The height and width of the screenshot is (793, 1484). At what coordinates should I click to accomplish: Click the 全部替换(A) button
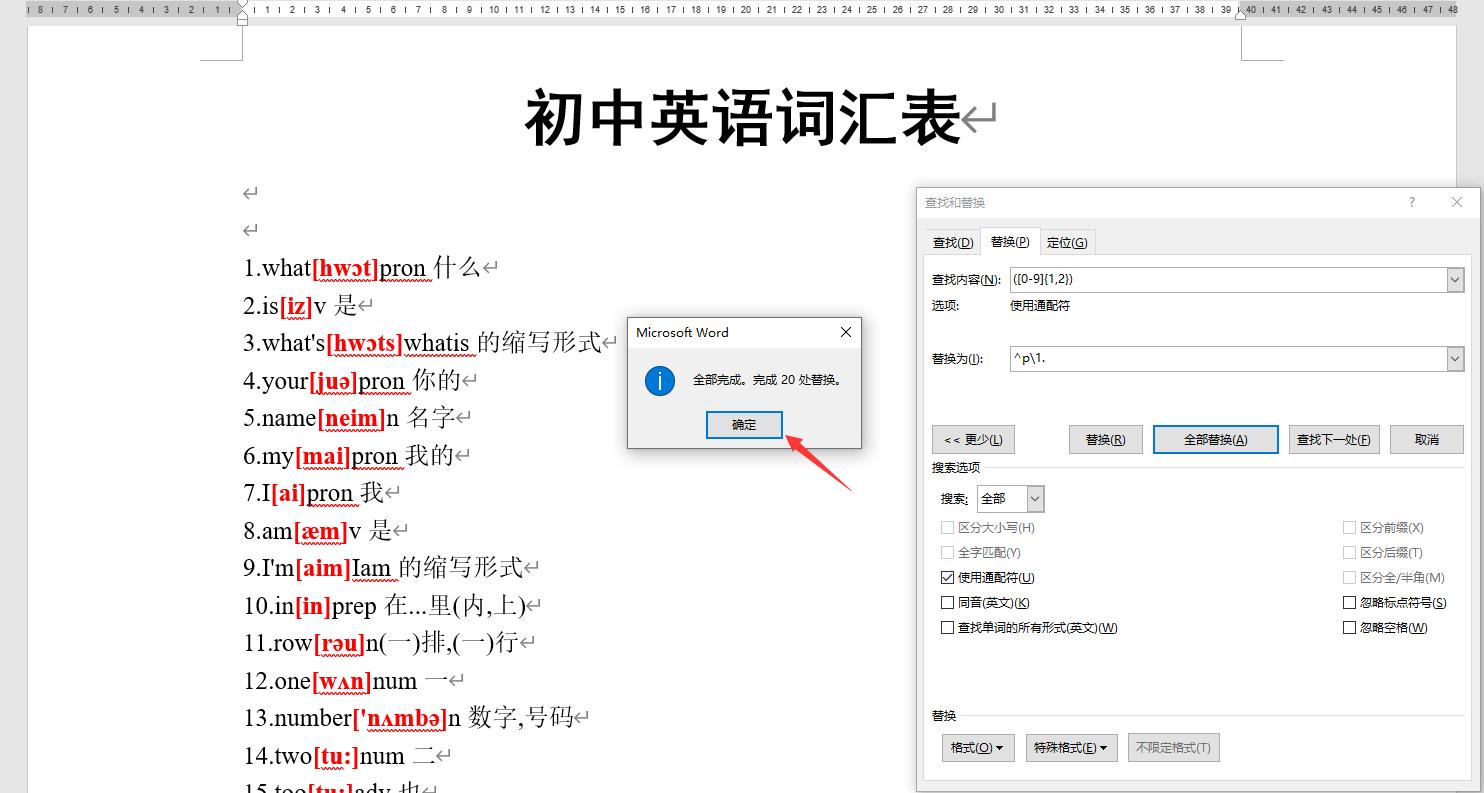tap(1215, 439)
